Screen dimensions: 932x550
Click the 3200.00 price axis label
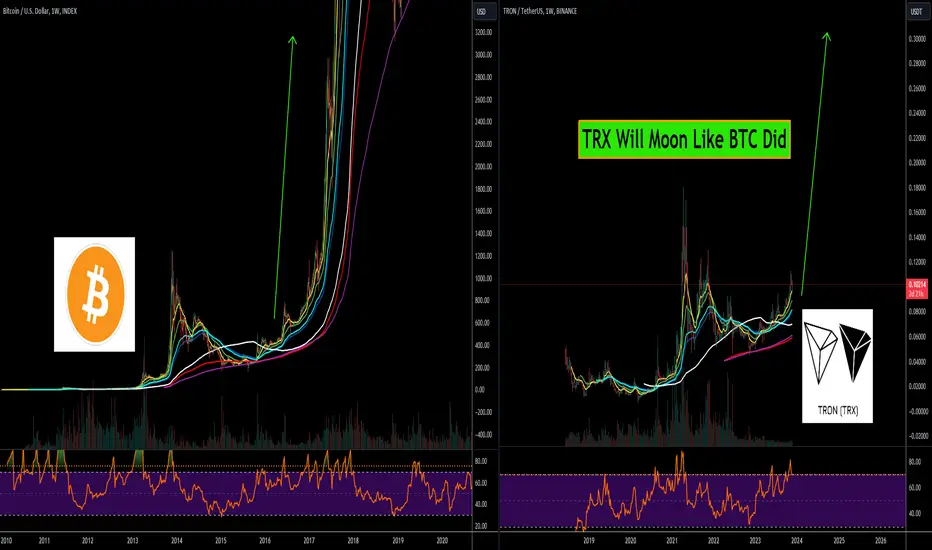point(484,32)
